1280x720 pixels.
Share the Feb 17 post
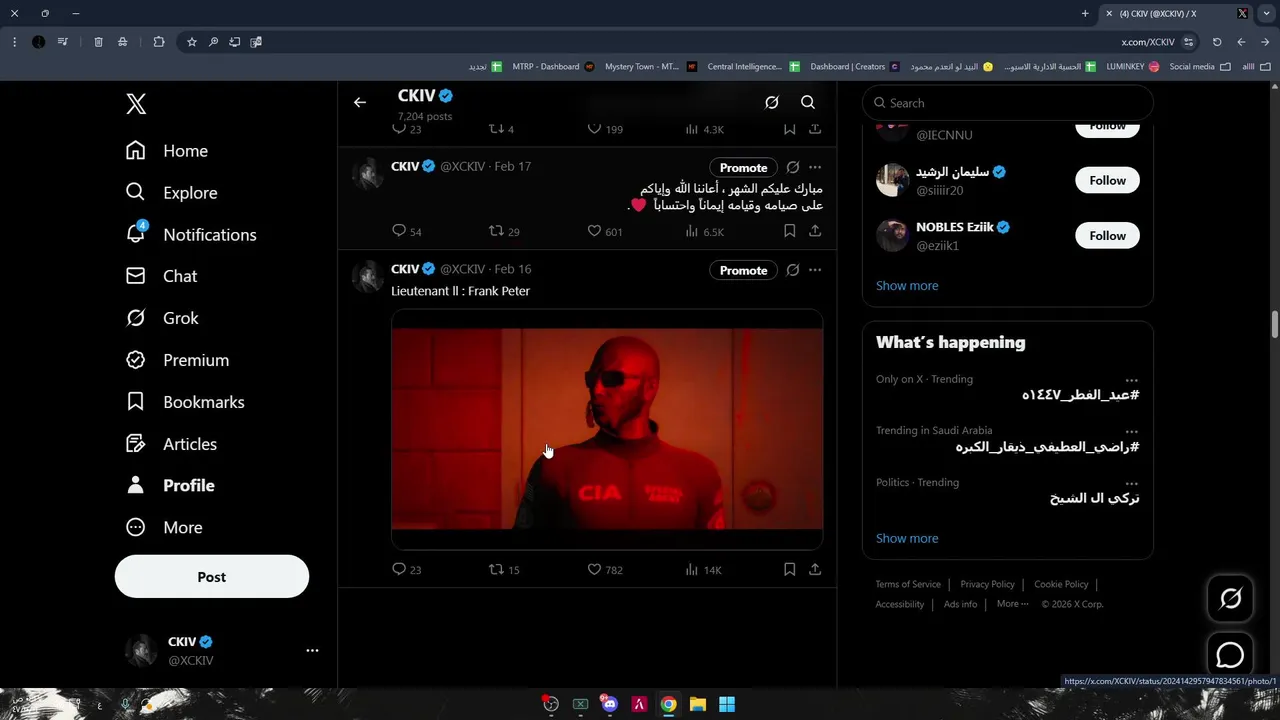click(x=815, y=231)
